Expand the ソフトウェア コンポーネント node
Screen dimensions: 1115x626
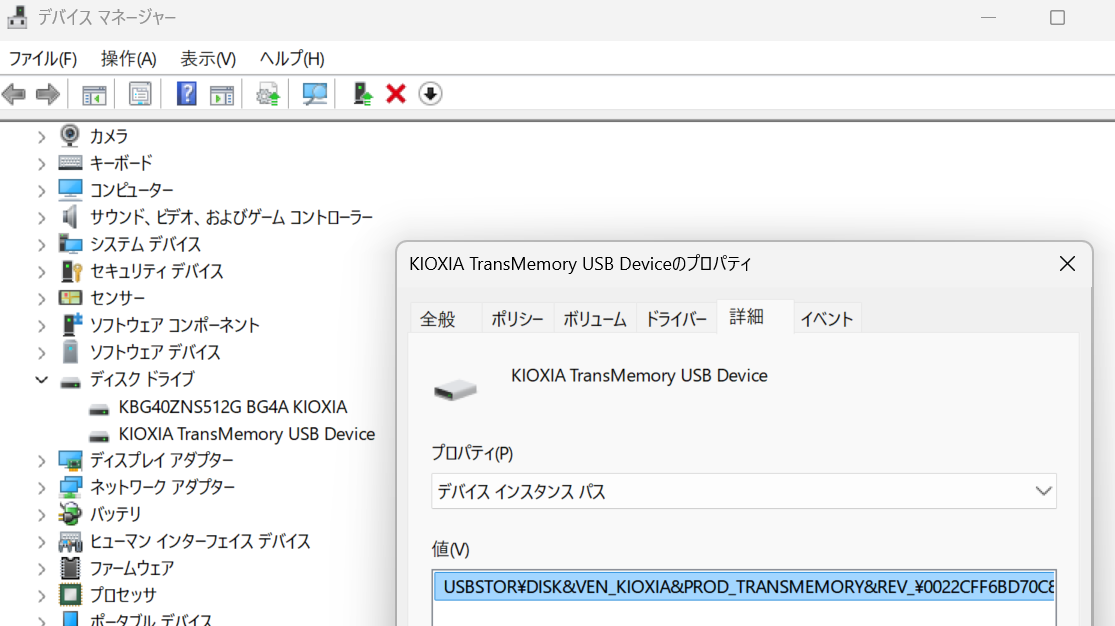[41, 326]
